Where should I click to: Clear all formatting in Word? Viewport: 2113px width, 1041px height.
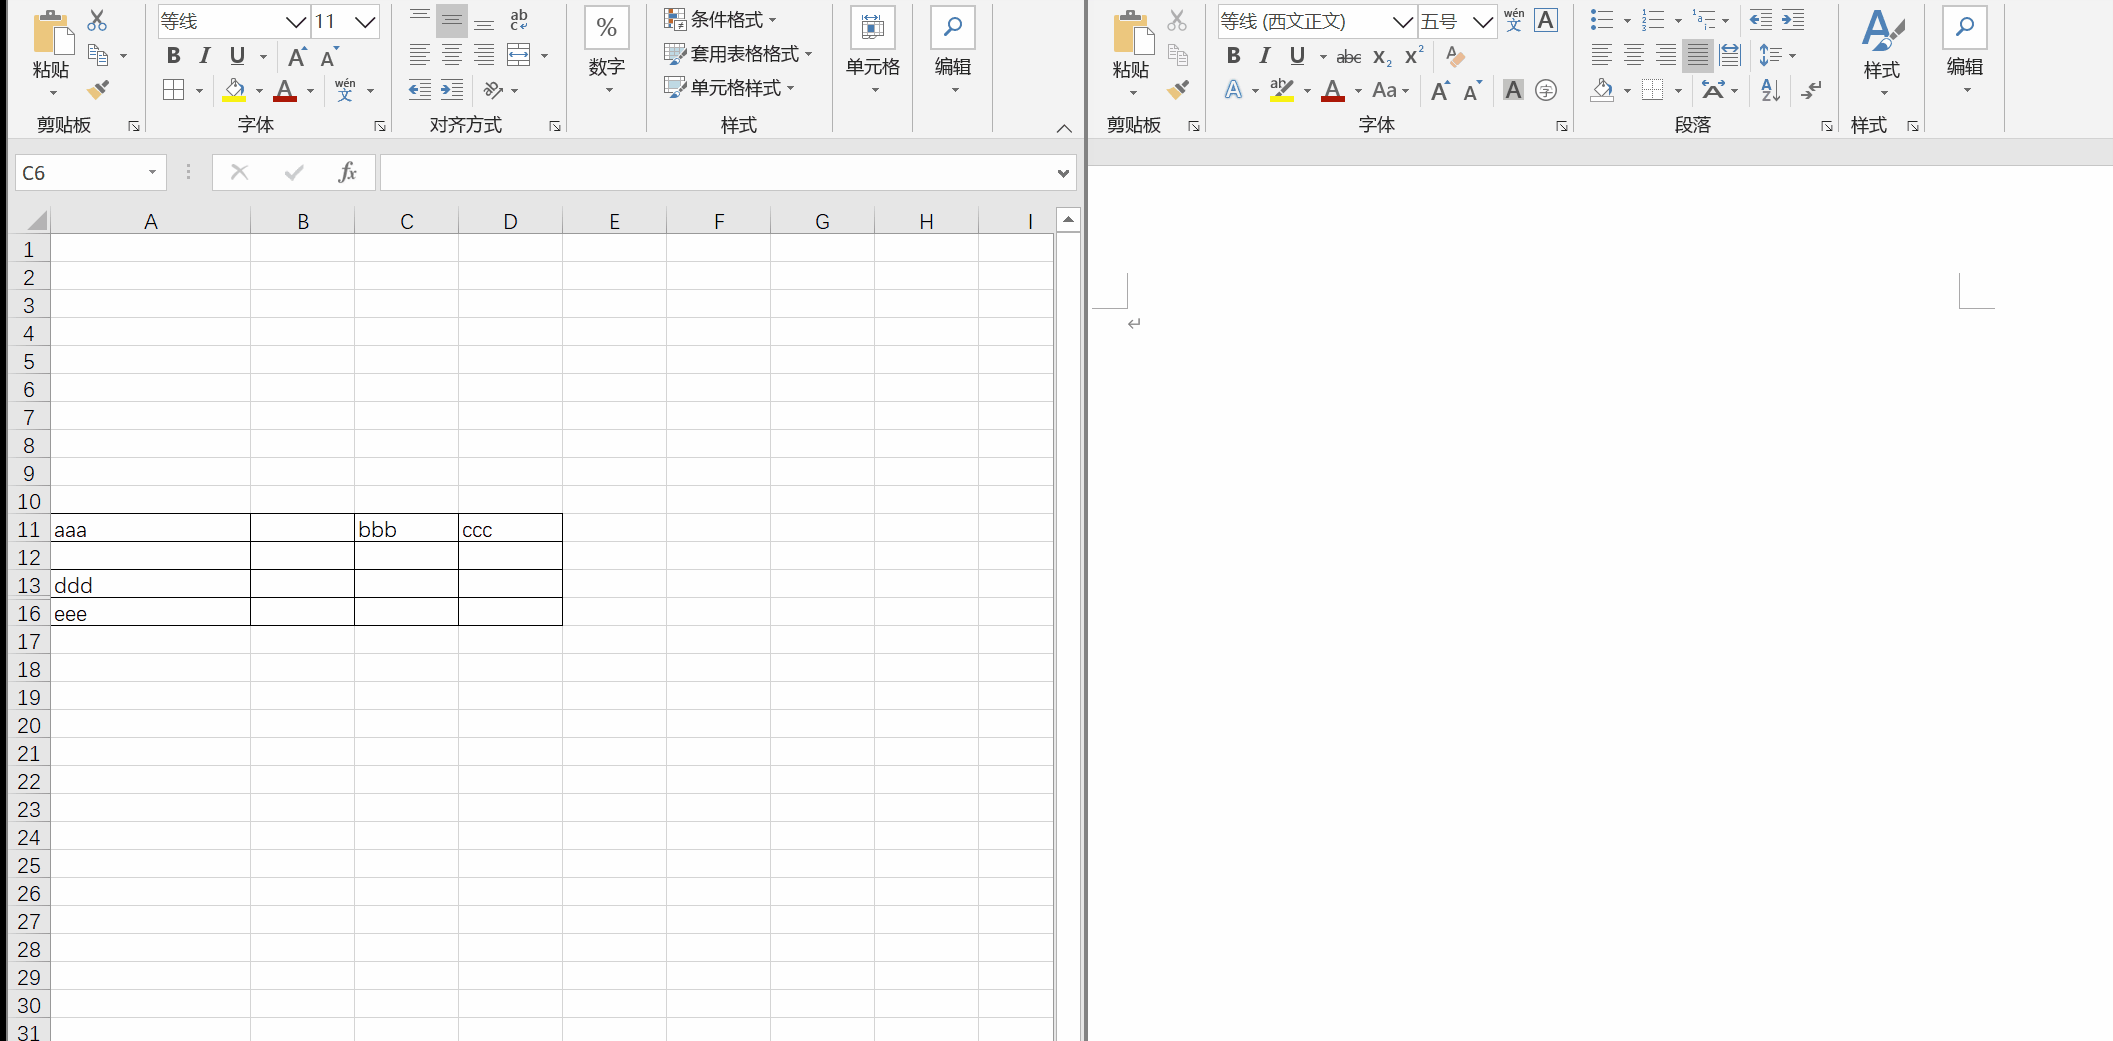(x=1456, y=57)
